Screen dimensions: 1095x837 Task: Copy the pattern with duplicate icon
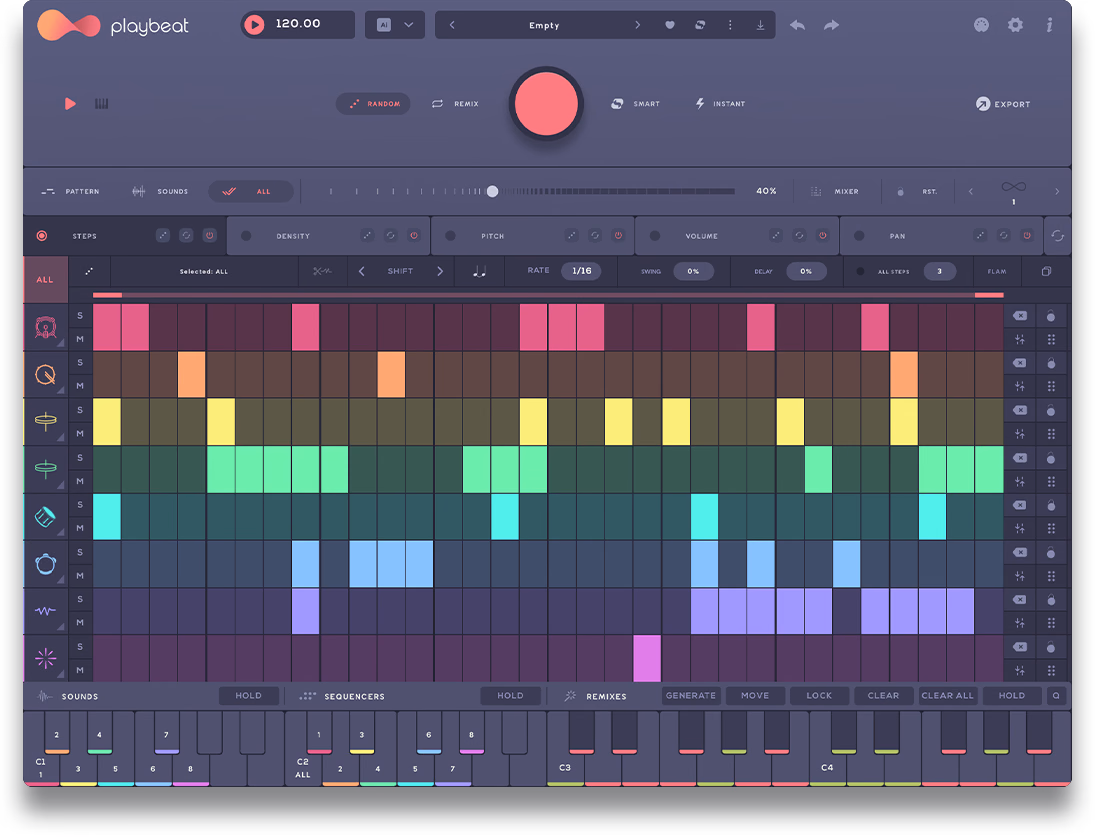1046,271
